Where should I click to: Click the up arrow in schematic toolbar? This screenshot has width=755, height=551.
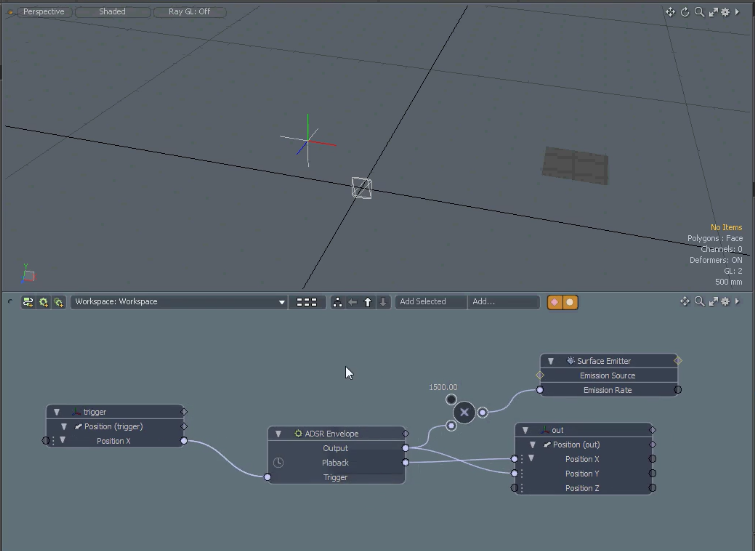pos(368,302)
